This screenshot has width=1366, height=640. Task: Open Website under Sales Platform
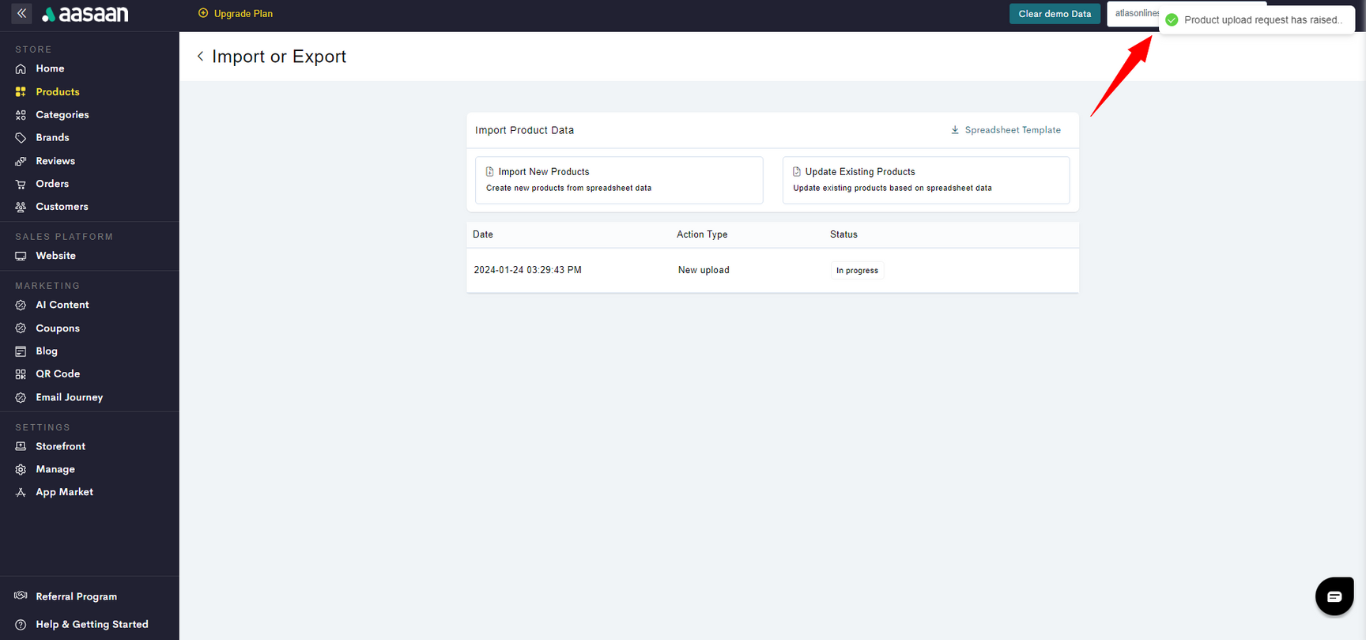pos(55,256)
